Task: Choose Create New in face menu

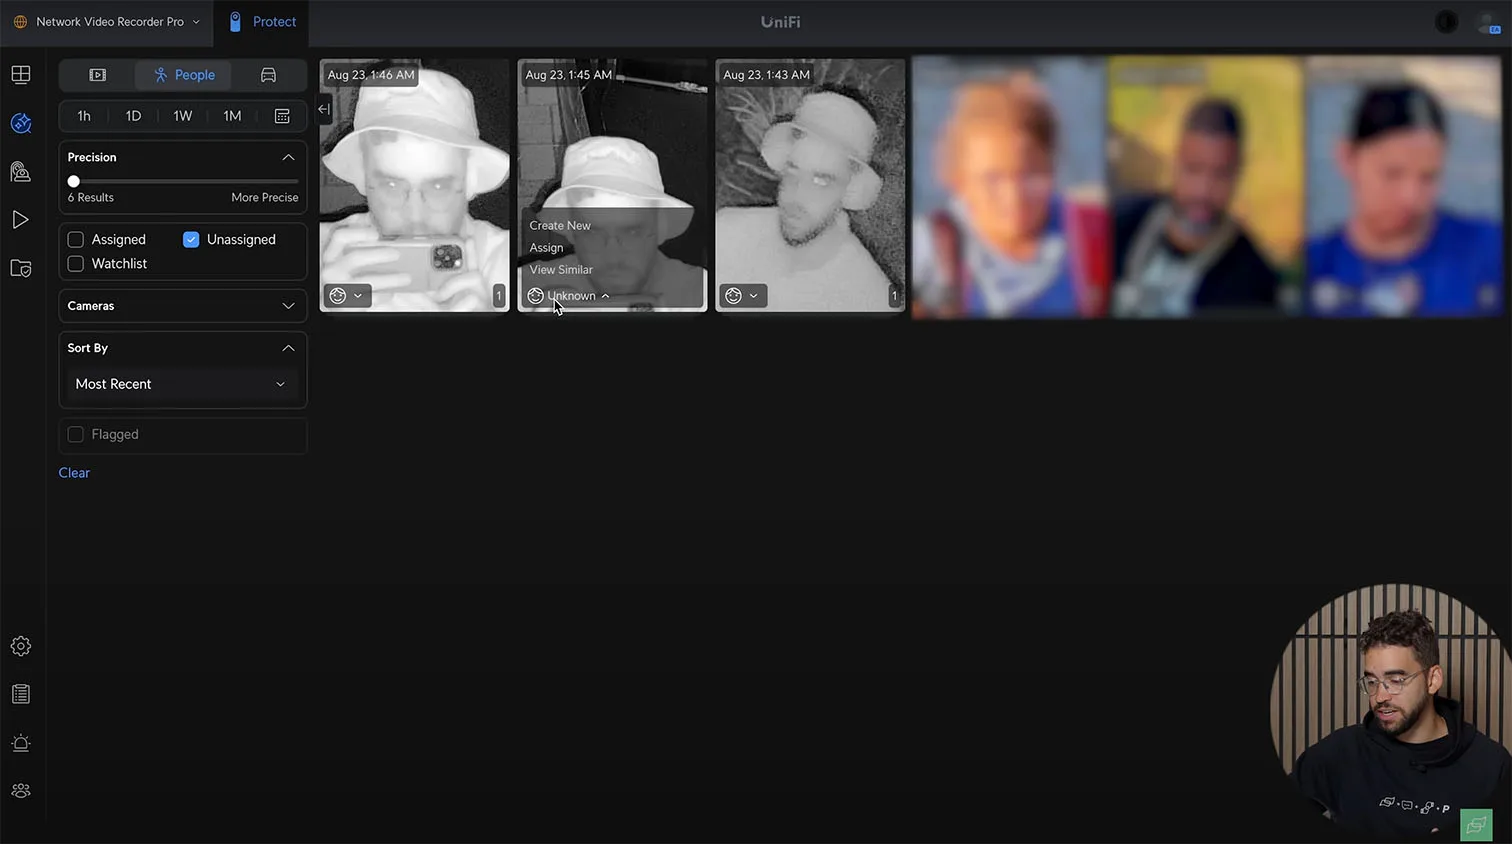Action: [560, 226]
